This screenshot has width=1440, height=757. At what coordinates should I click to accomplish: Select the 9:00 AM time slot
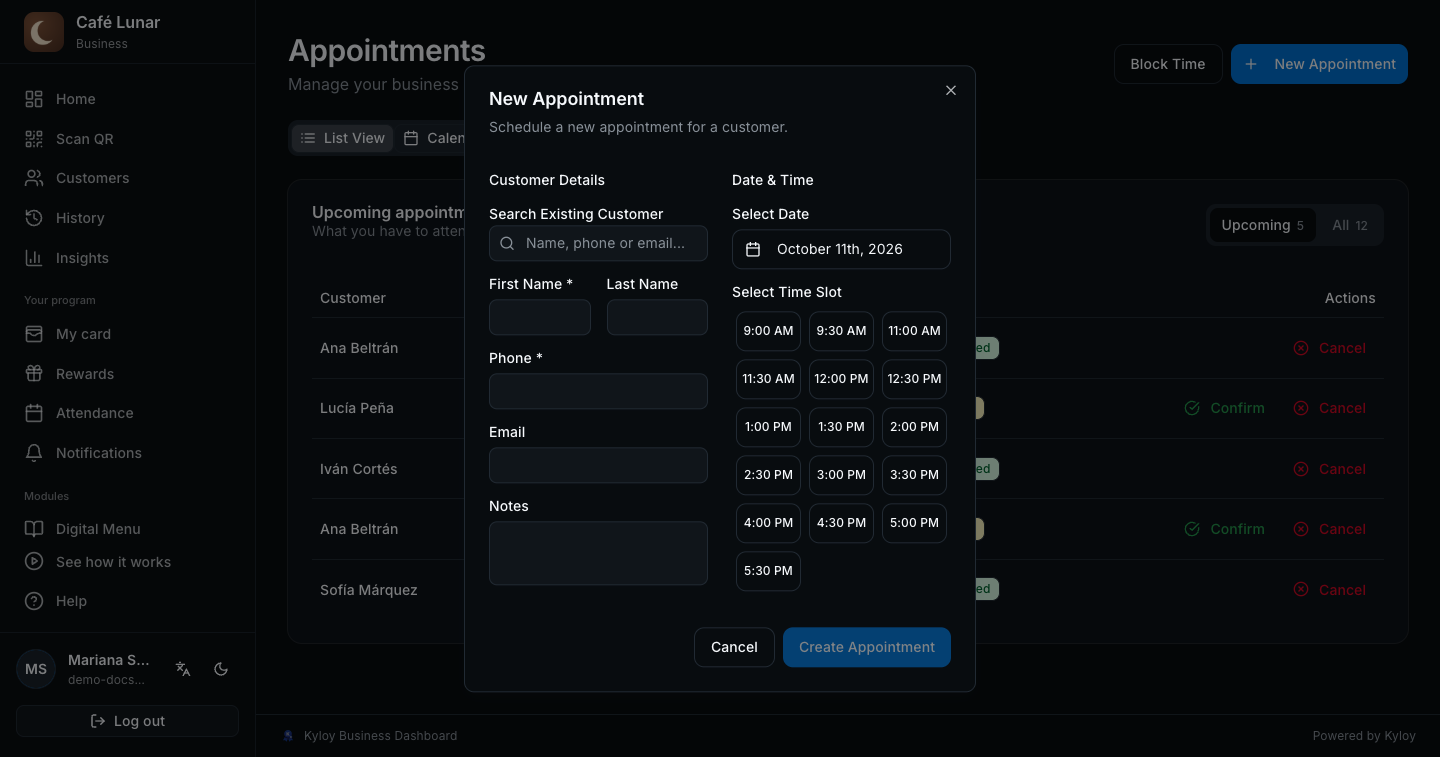point(768,331)
